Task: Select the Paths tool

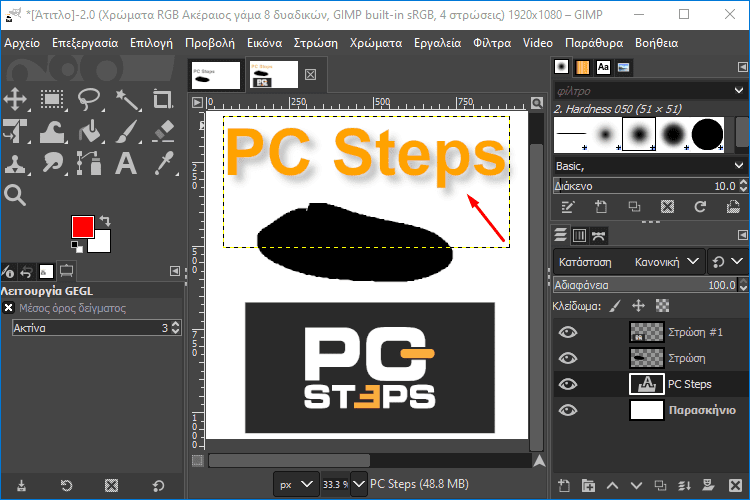Action: click(x=89, y=164)
